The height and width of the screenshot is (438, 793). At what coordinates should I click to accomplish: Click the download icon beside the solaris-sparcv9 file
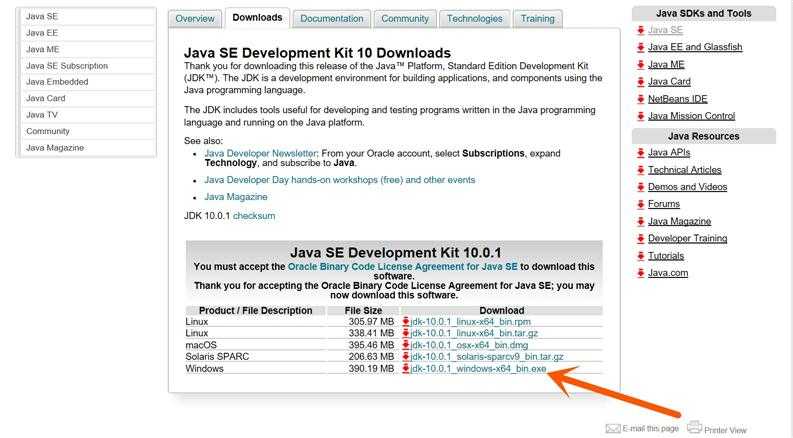tap(406, 357)
